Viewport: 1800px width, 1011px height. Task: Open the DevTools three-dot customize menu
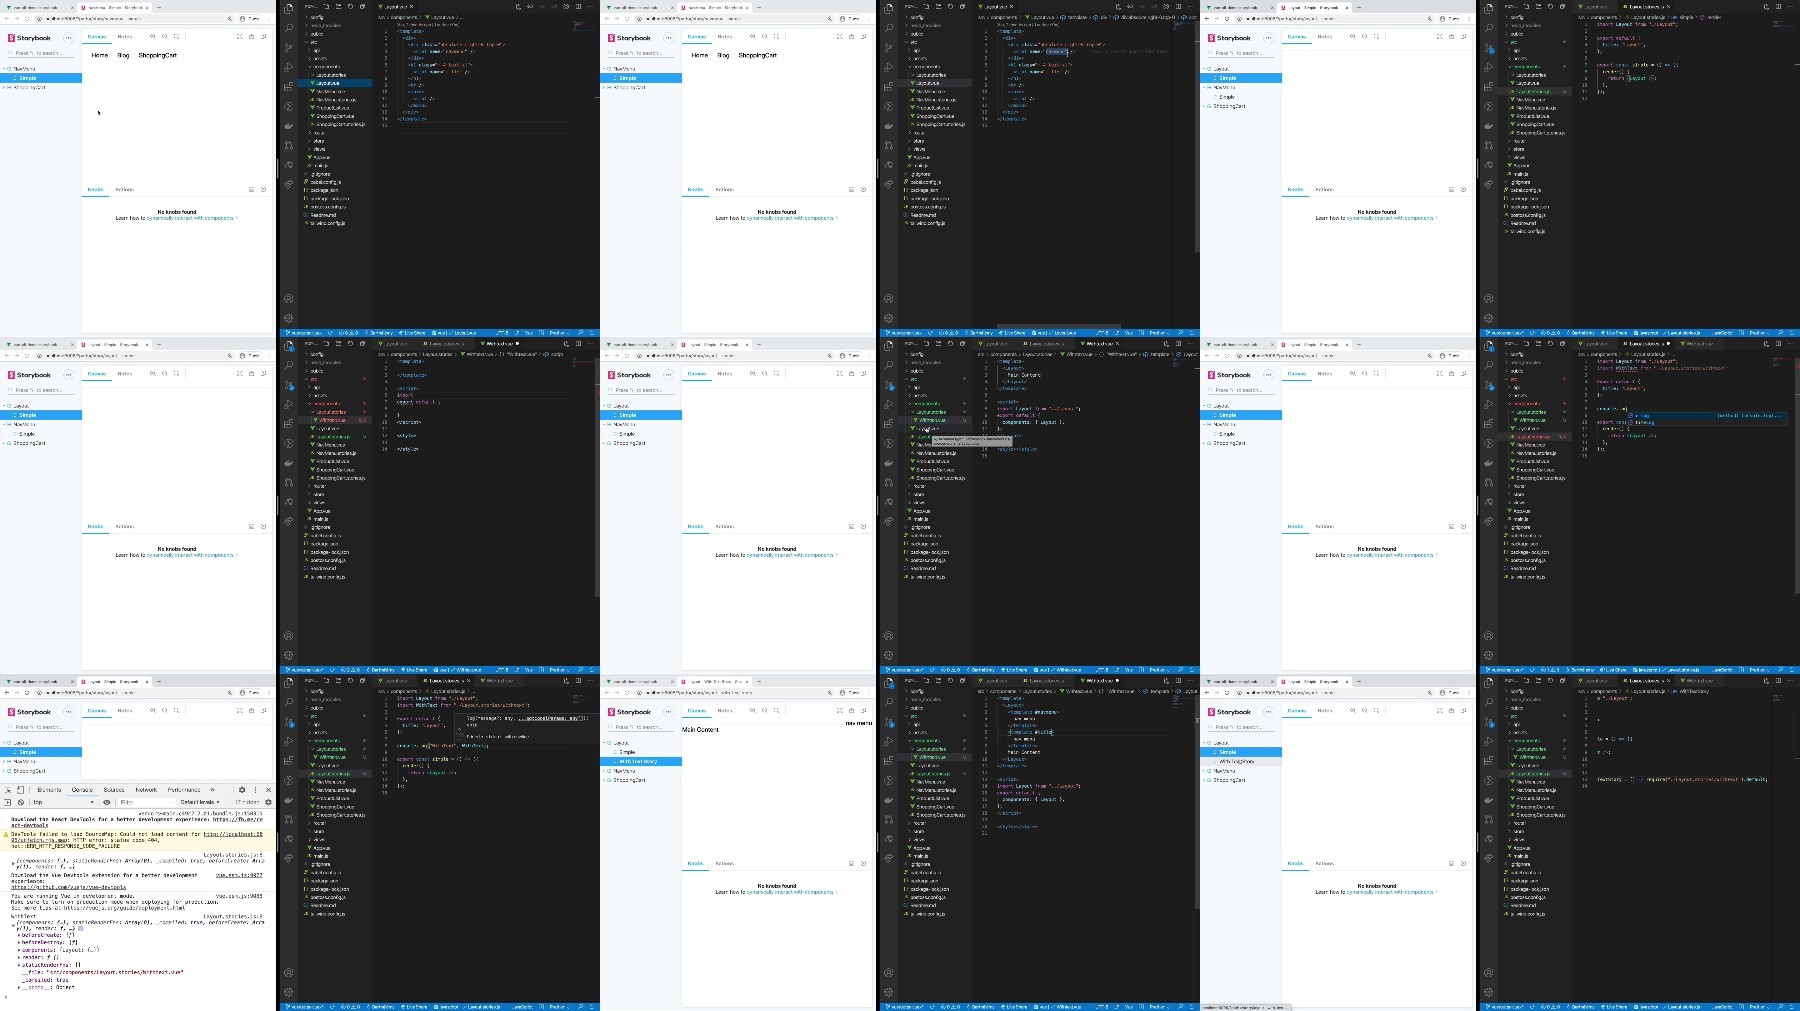254,790
